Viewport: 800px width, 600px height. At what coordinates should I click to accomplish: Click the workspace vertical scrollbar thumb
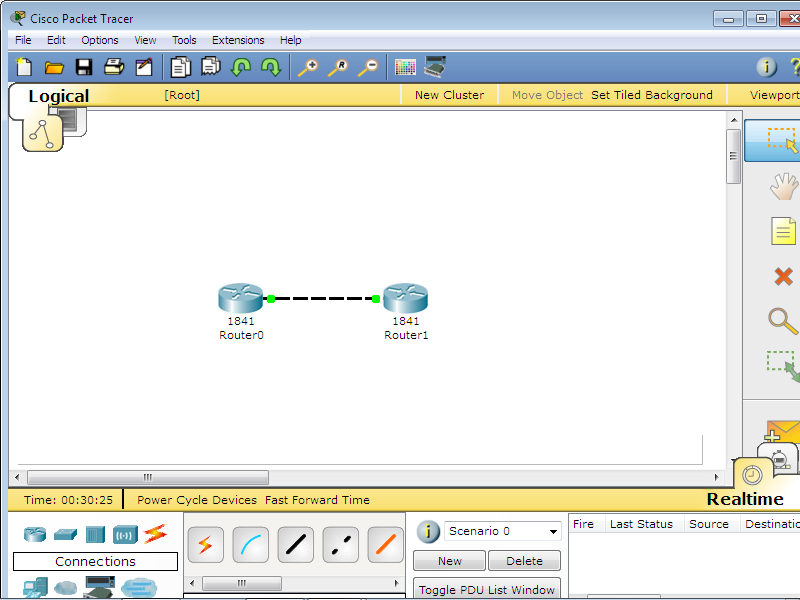pos(733,156)
